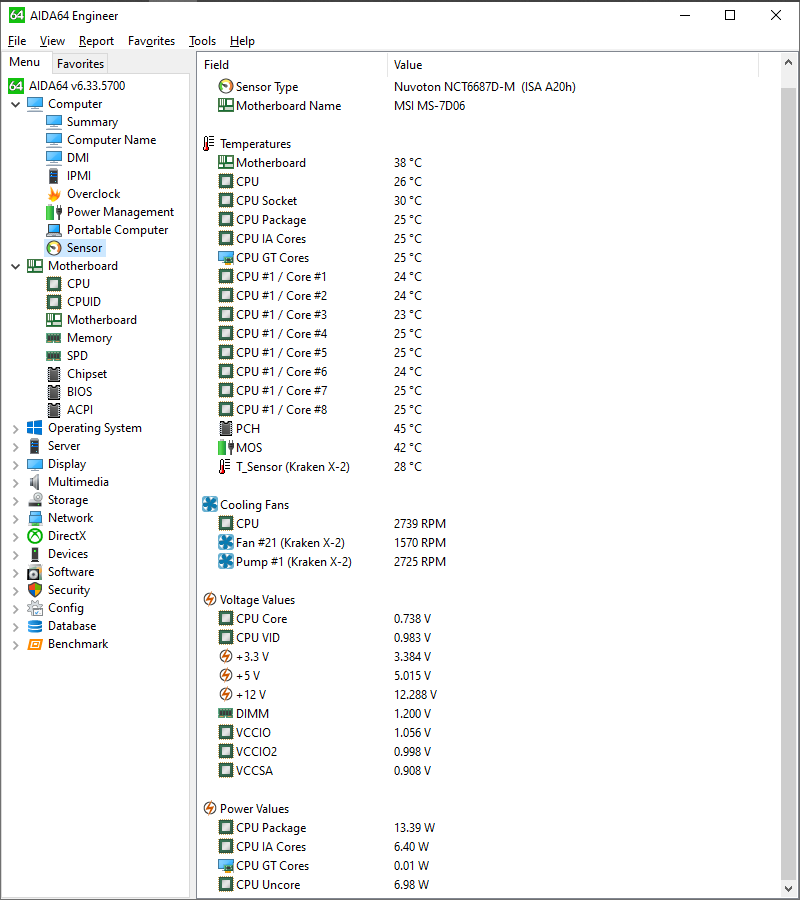
Task: Click the Benchmark icon in tree
Action: [35, 644]
